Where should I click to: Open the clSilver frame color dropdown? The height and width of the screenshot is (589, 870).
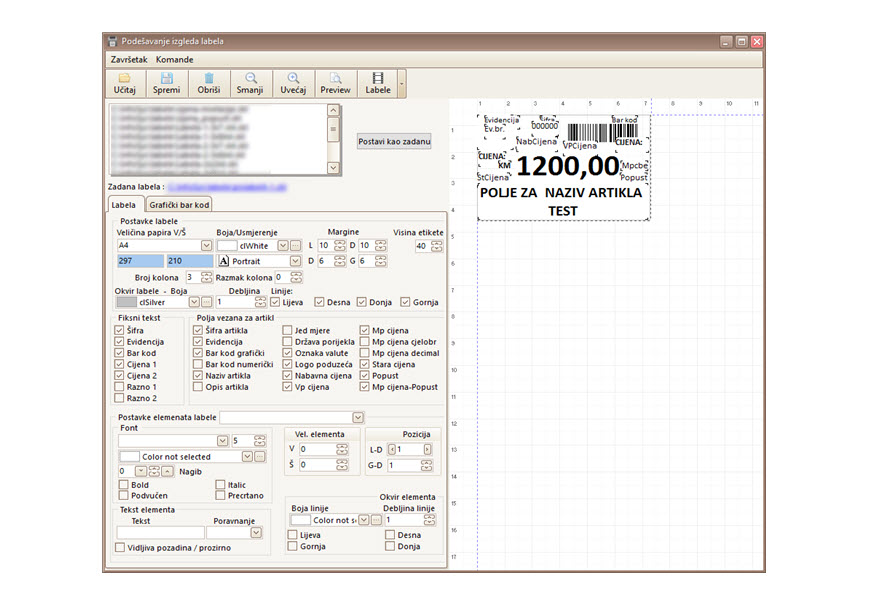[x=194, y=302]
